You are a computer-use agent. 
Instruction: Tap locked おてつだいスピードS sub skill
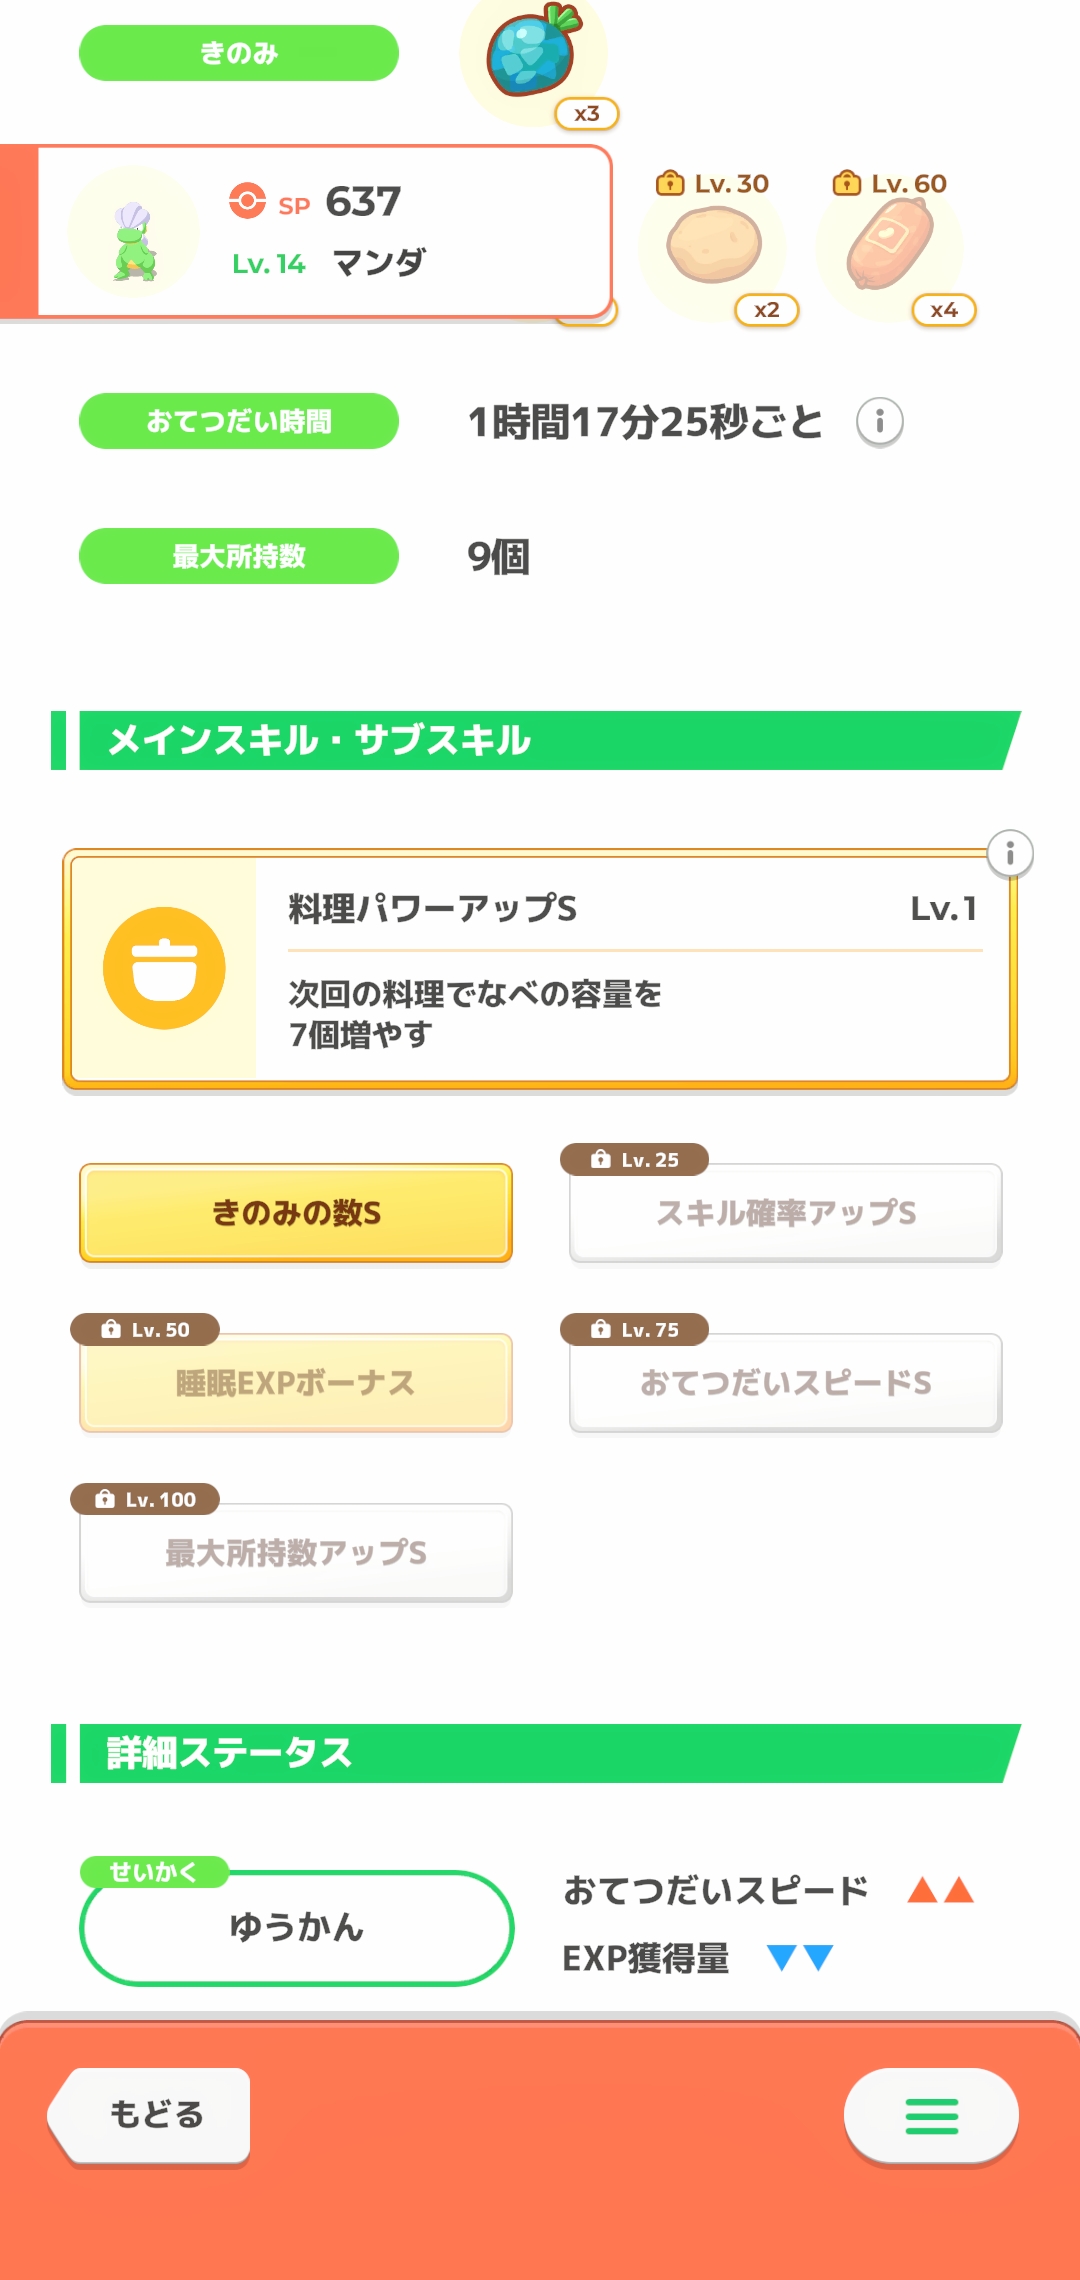[786, 1383]
